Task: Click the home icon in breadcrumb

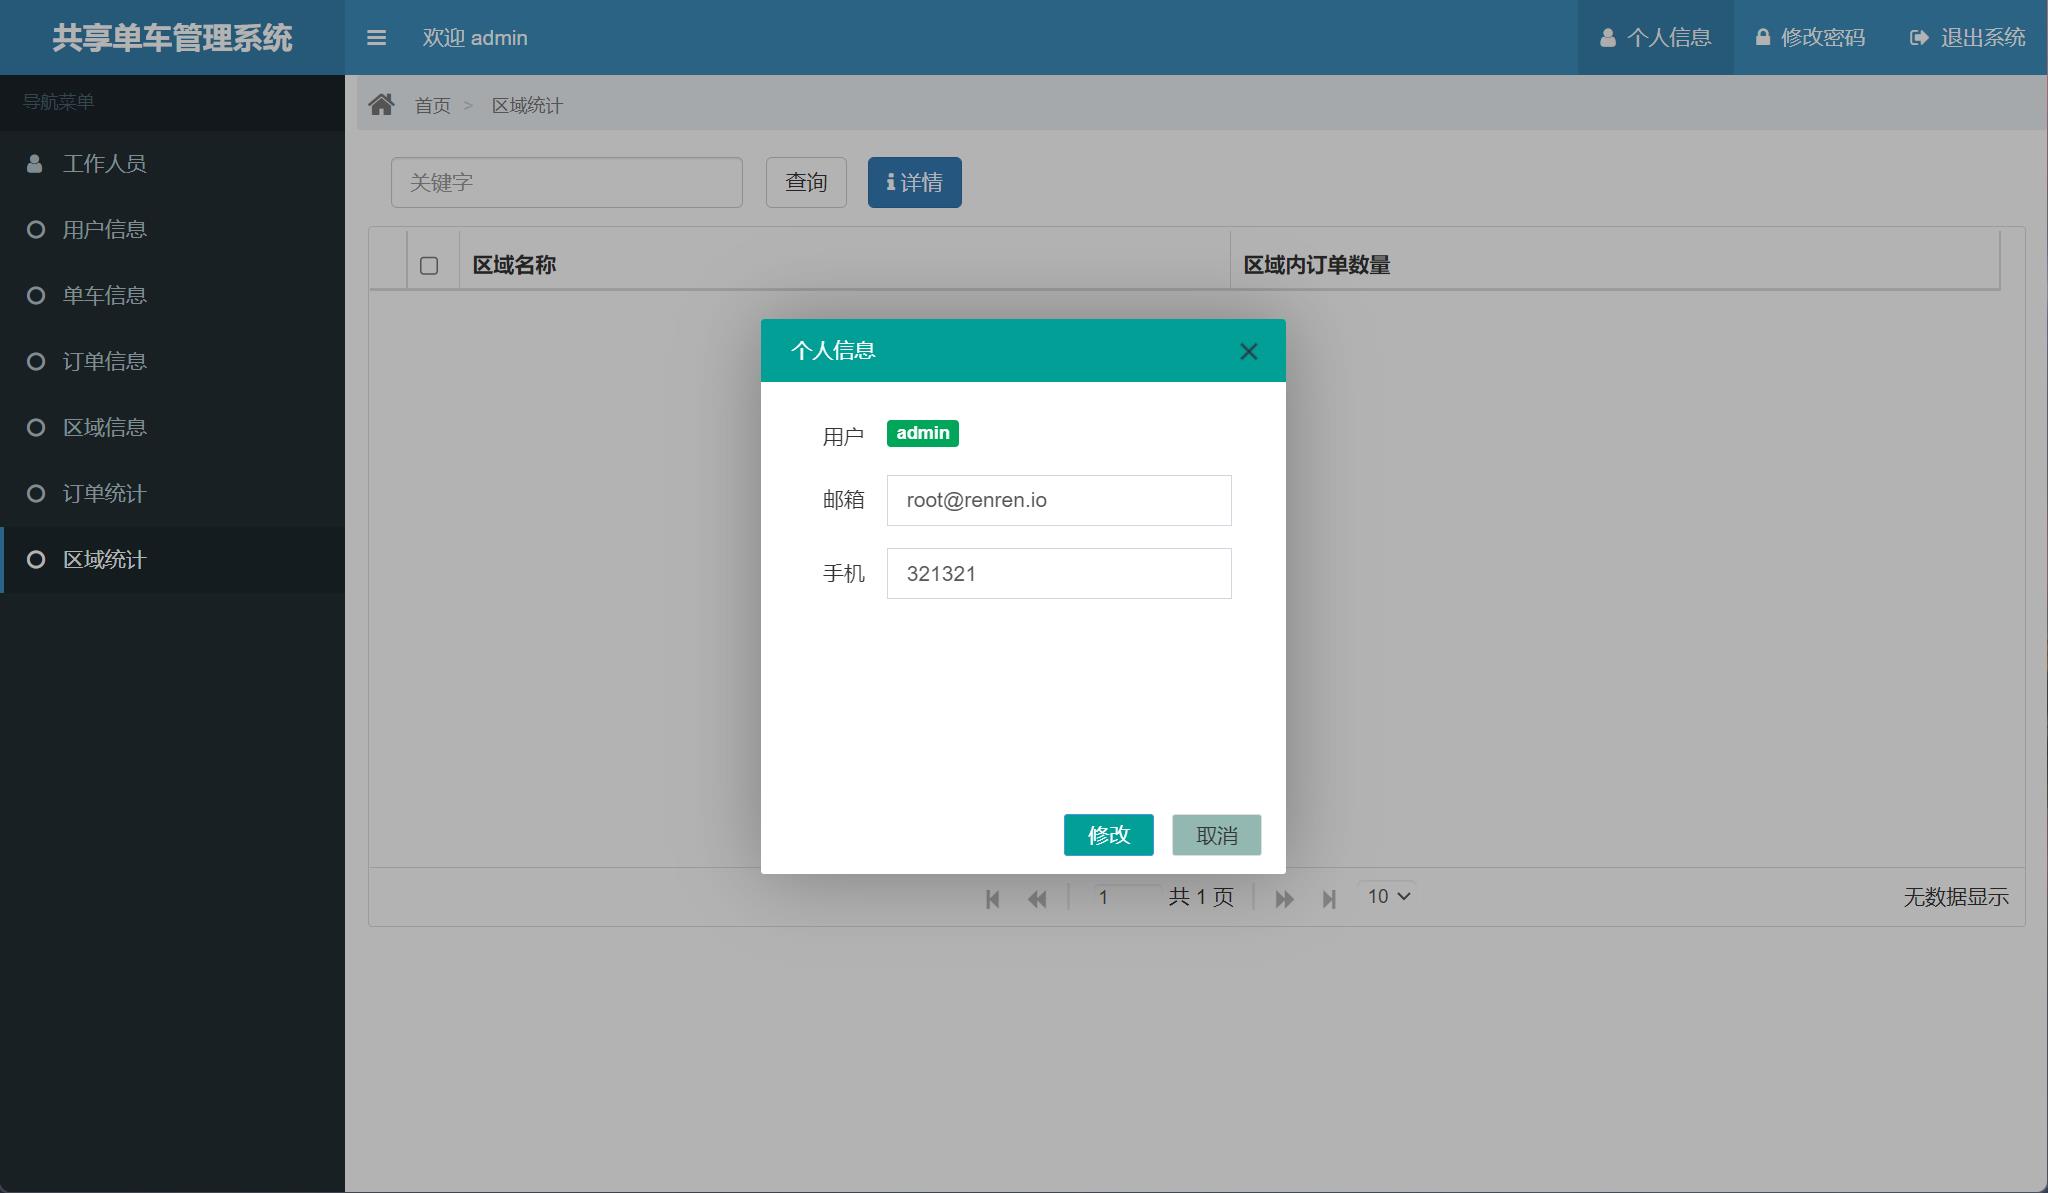Action: (x=381, y=103)
